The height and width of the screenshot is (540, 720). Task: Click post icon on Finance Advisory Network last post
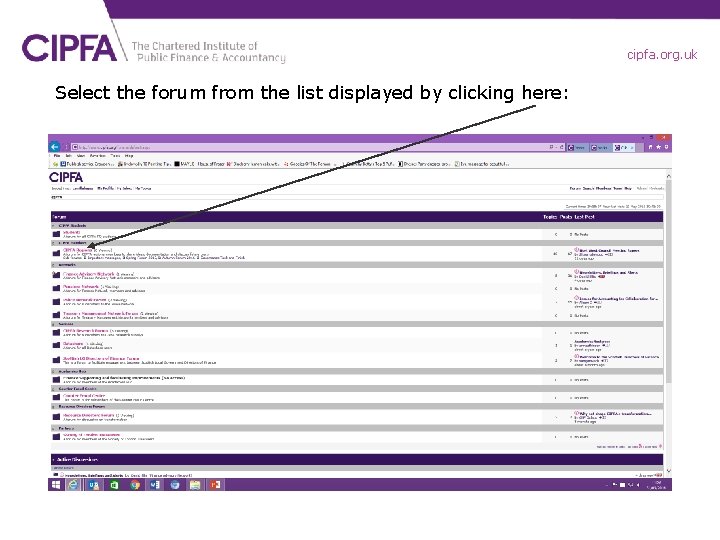point(576,272)
